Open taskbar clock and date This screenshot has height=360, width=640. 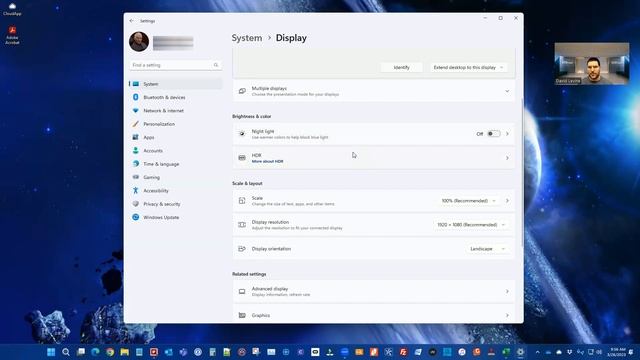click(616, 352)
